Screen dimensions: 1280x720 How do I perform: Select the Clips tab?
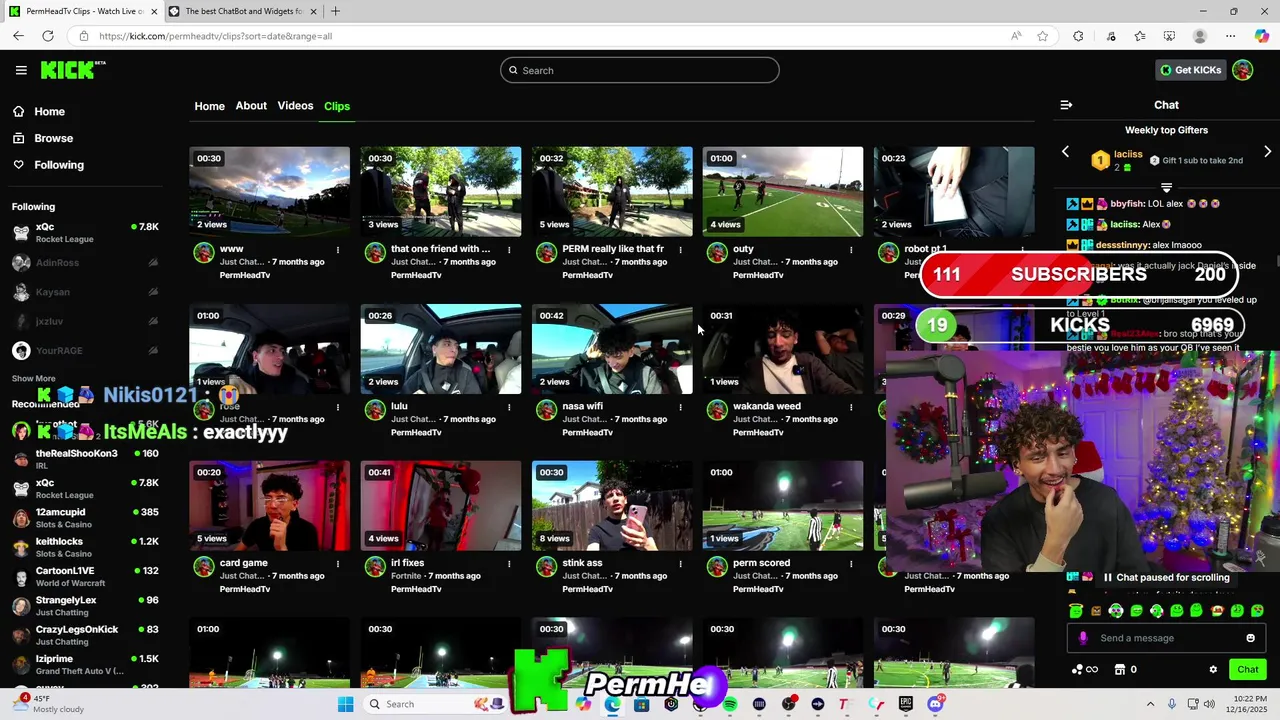coord(337,106)
